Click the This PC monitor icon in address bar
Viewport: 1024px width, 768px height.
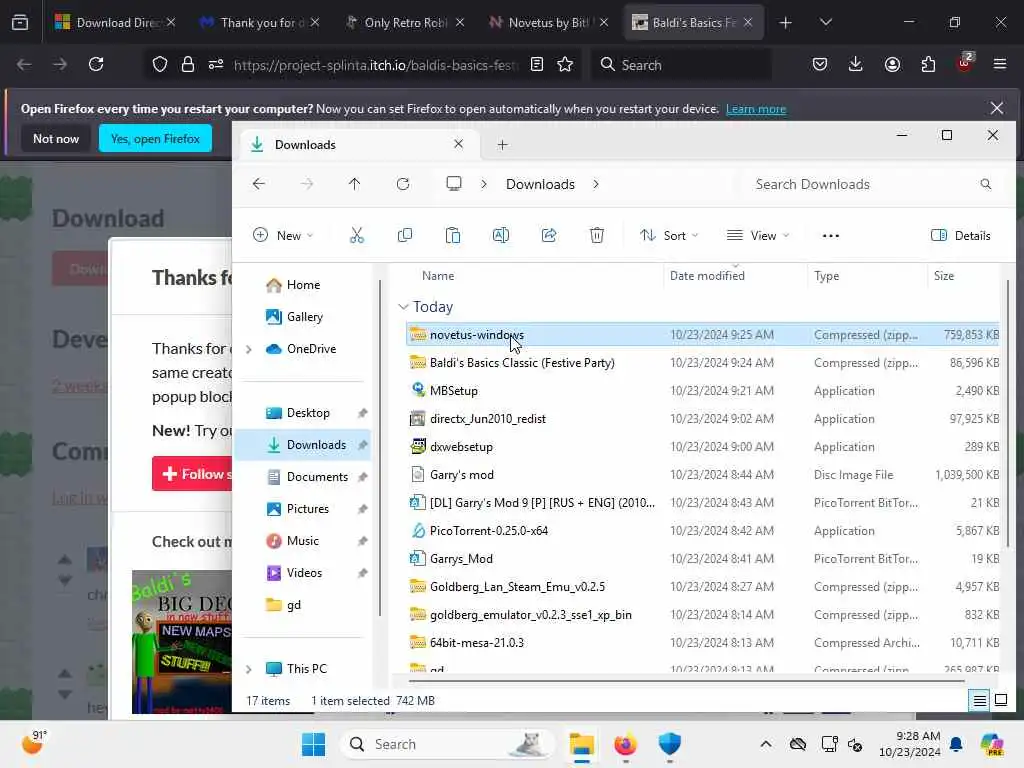coord(454,184)
